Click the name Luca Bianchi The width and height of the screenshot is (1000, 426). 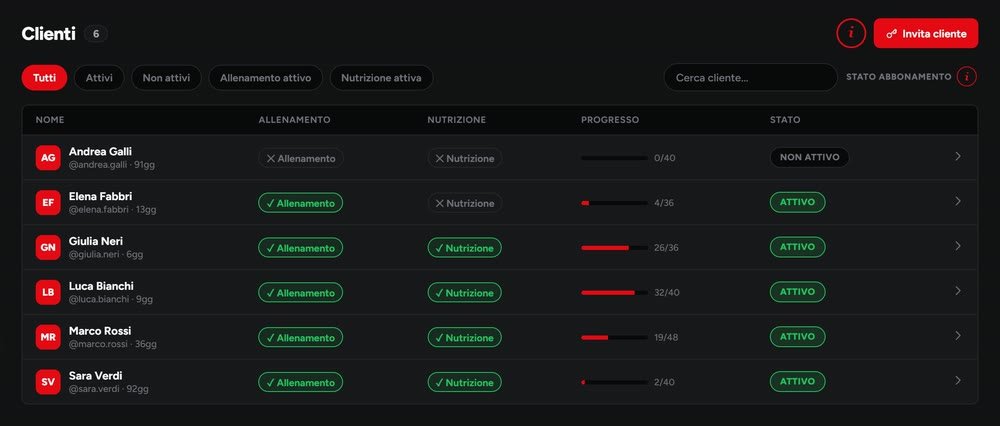click(x=101, y=286)
